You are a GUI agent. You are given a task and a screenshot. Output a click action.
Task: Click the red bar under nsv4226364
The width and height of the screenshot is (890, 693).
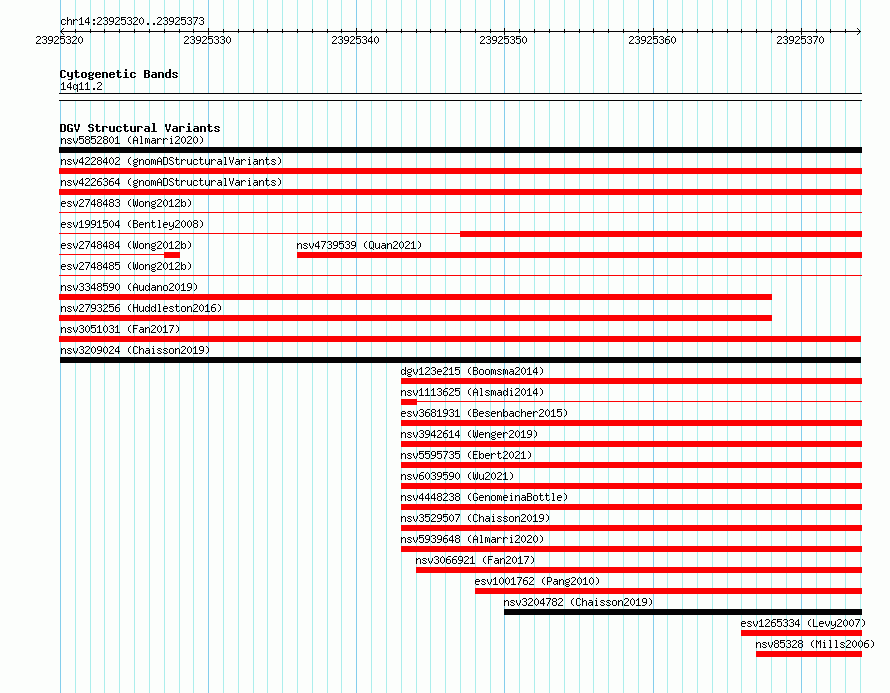point(460,192)
